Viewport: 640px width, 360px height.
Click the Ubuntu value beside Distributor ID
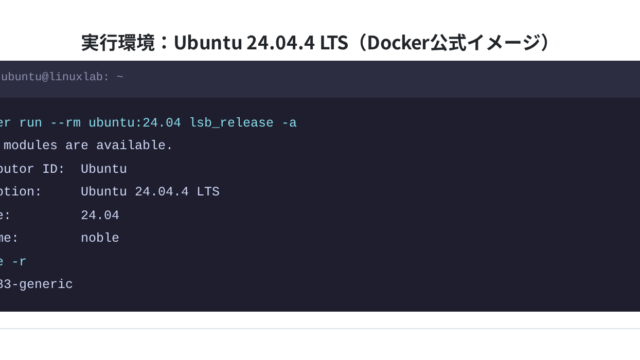[104, 169]
